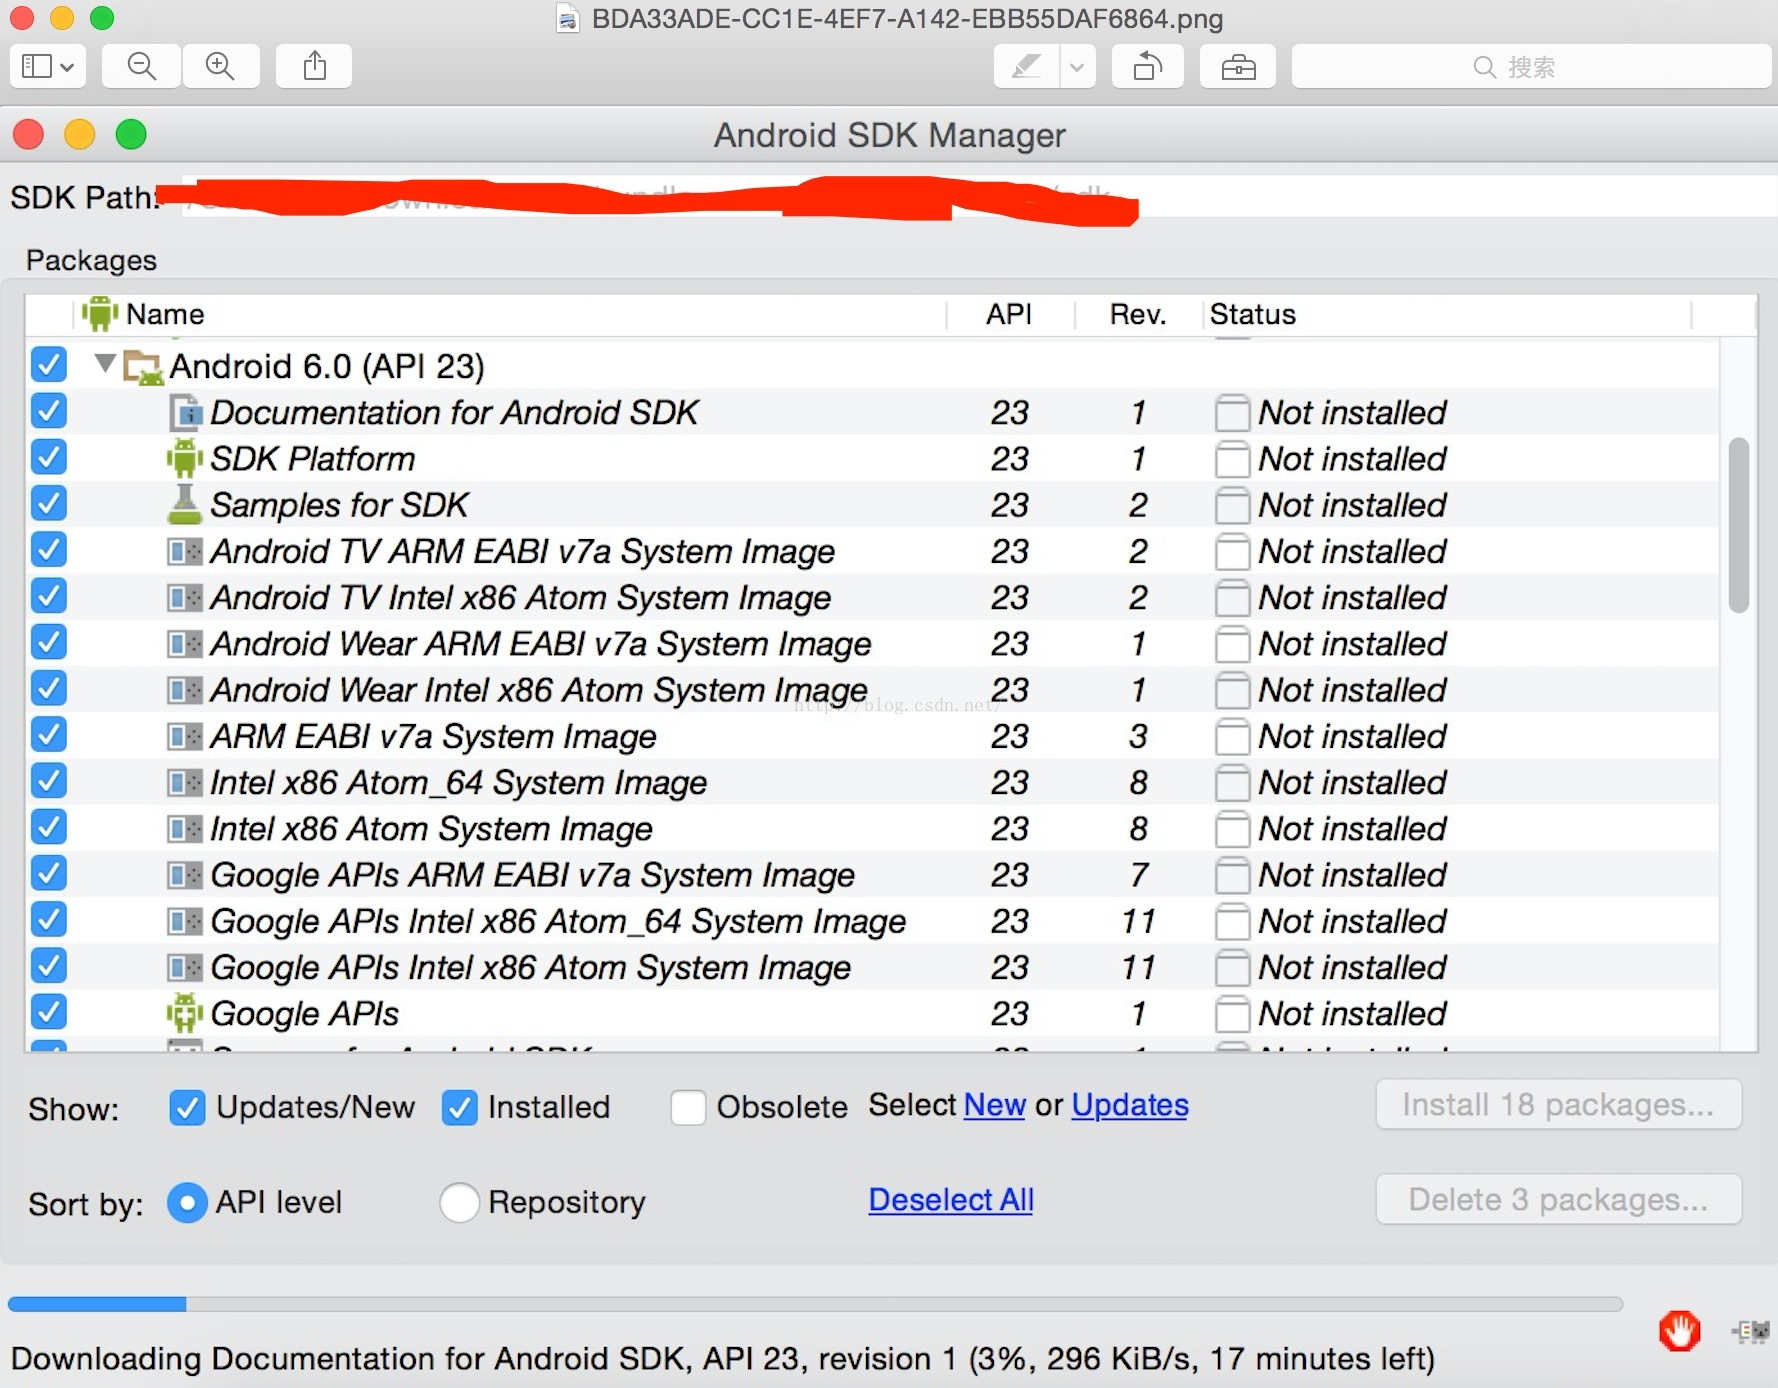This screenshot has height=1388, width=1778.
Task: Click the Updates selection link
Action: [x=1130, y=1105]
